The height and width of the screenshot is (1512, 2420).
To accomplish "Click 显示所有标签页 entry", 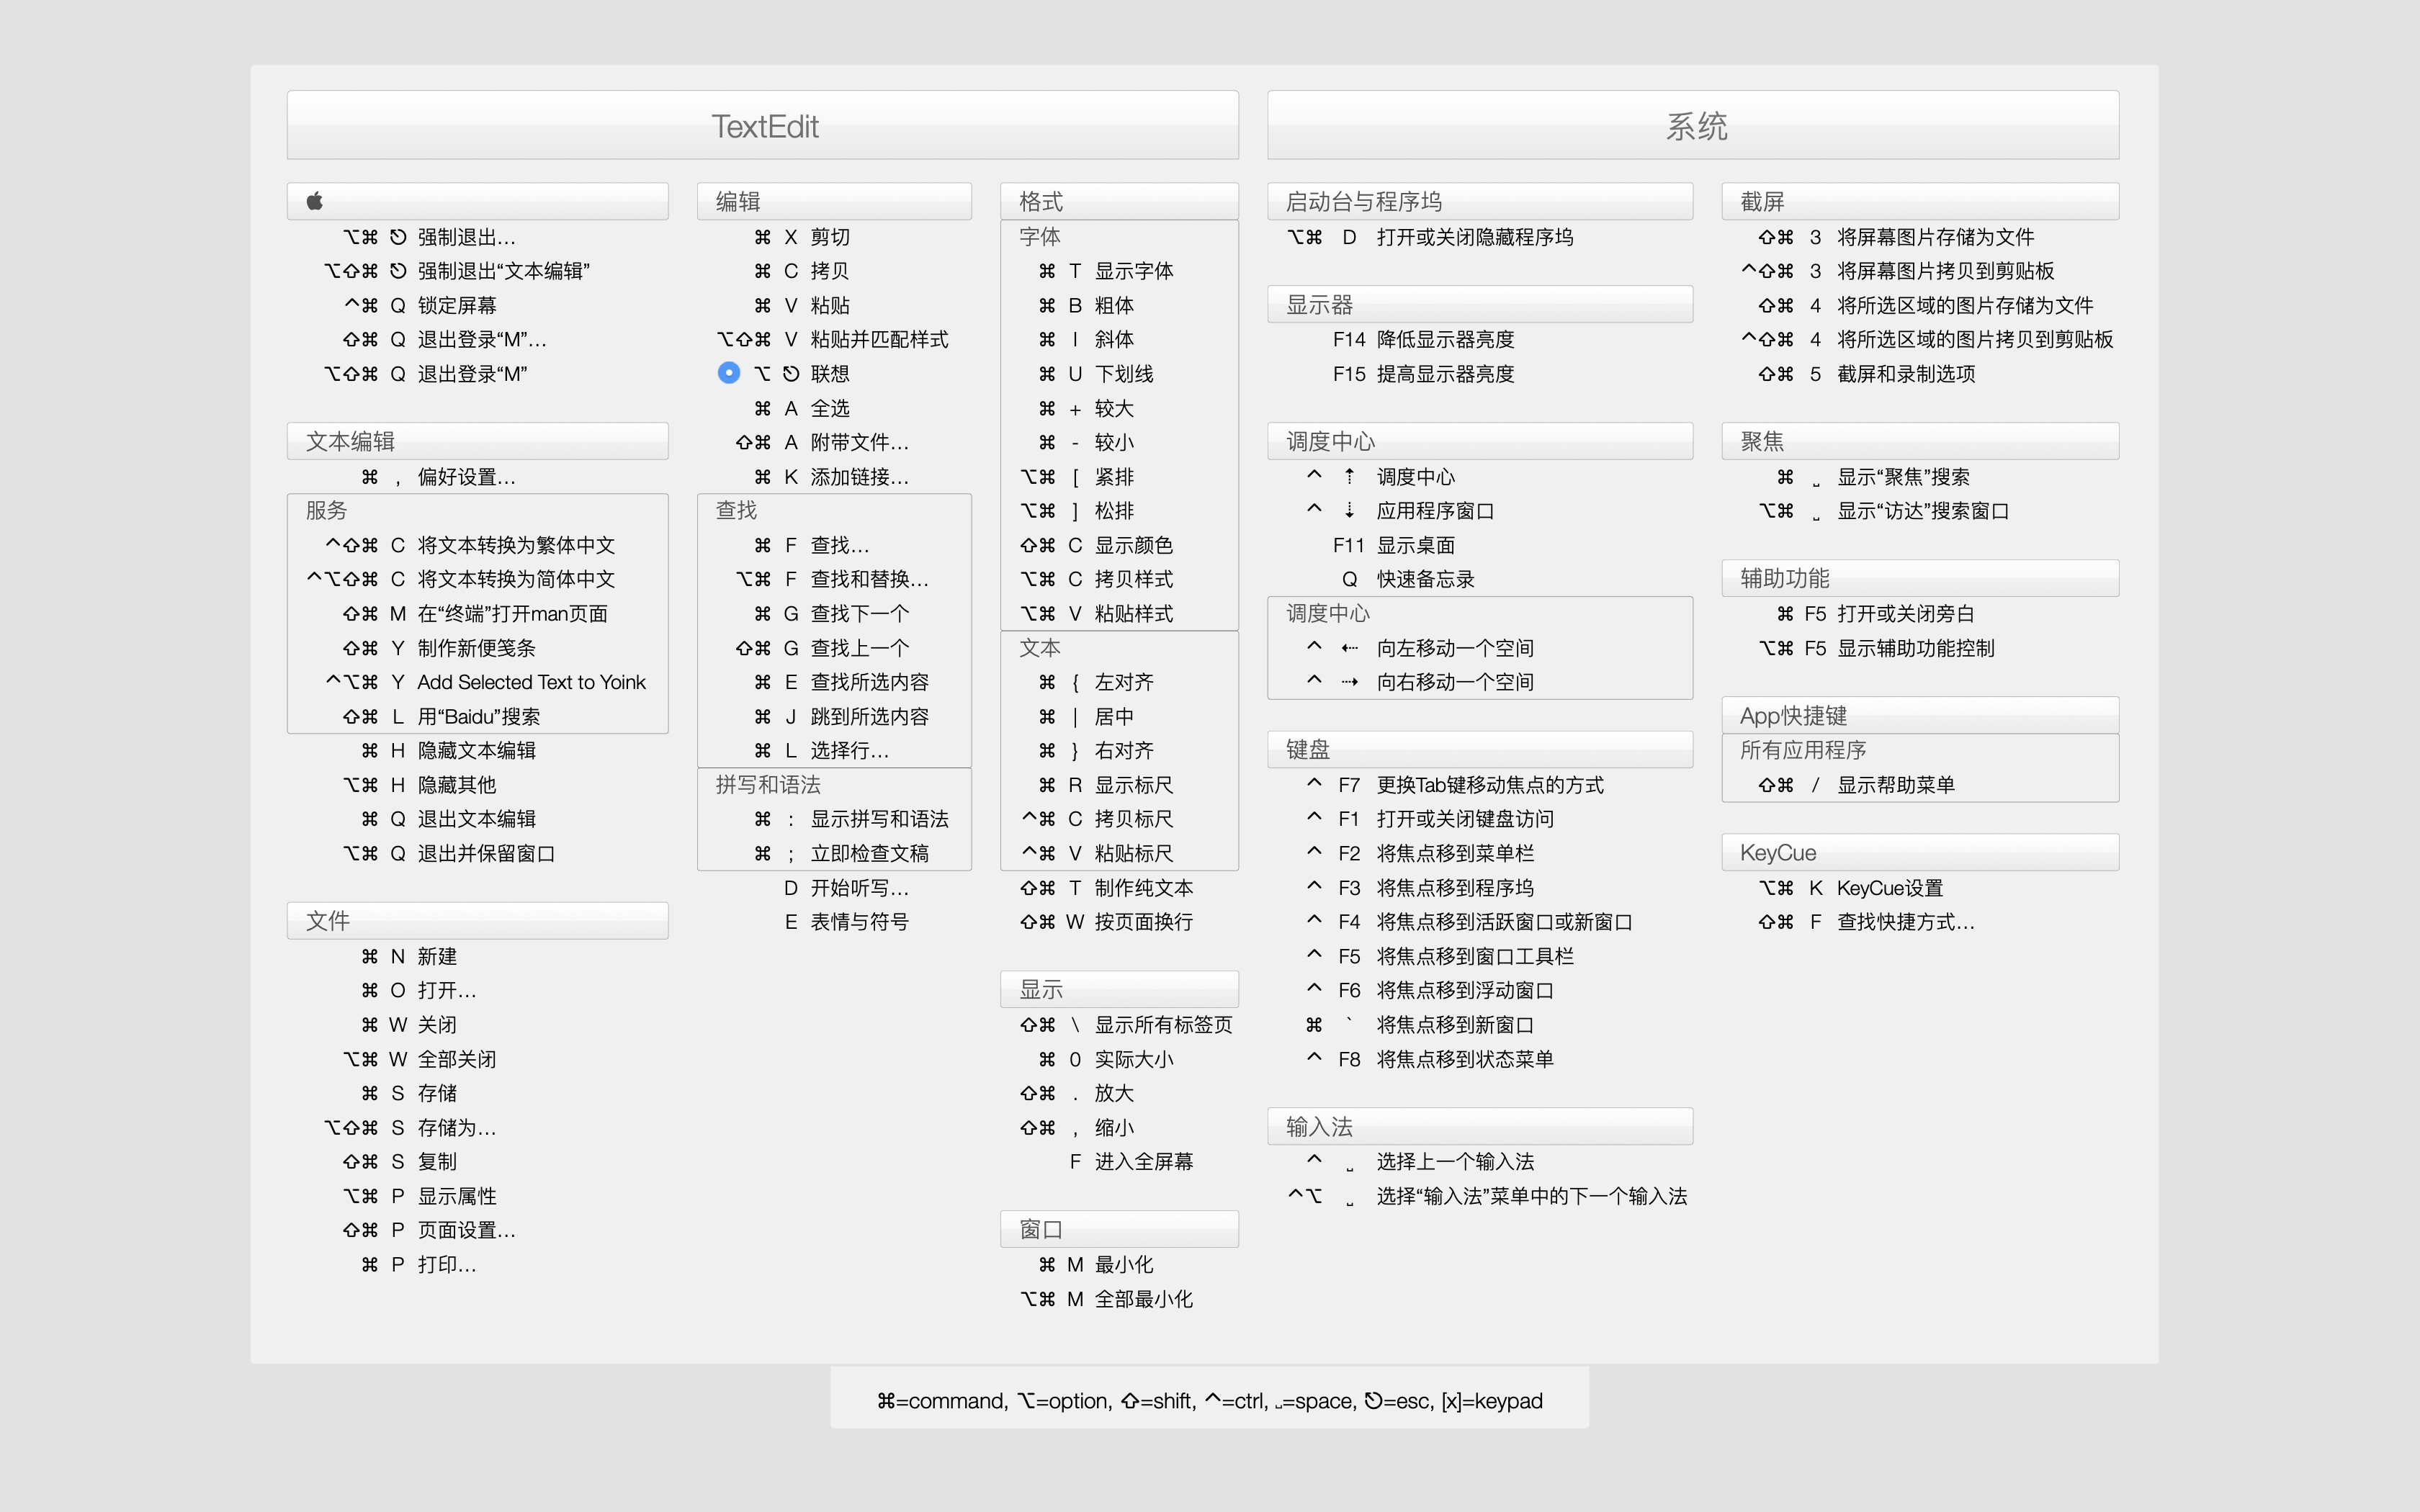I will [x=1126, y=1025].
